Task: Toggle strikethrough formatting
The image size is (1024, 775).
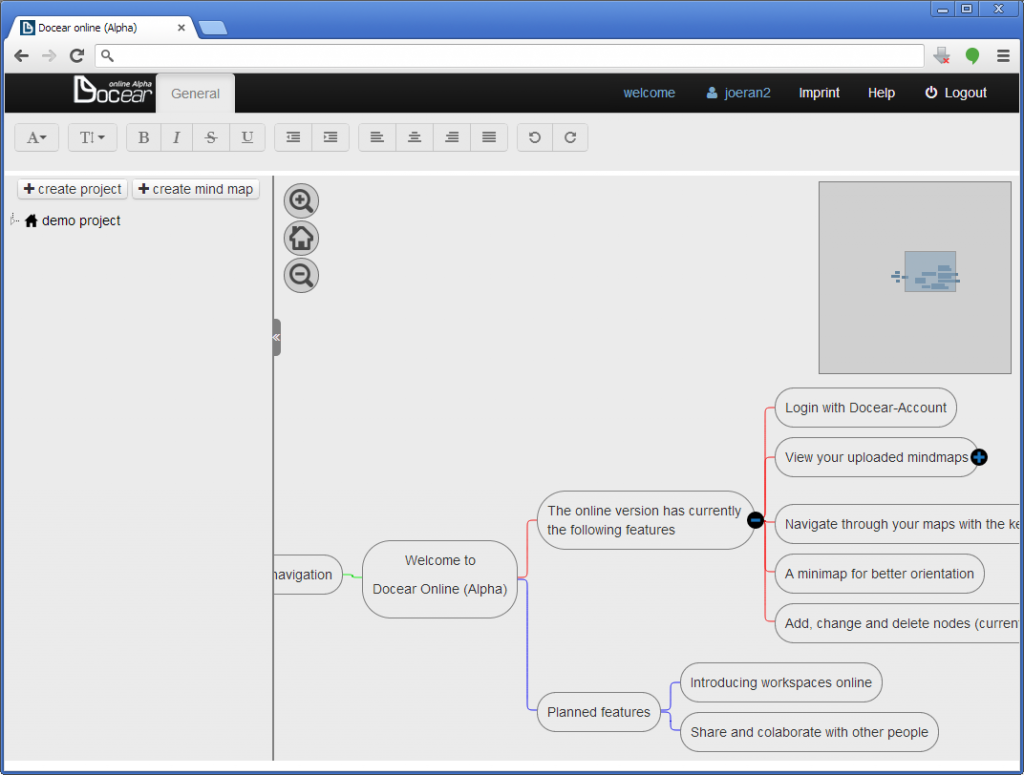Action: 211,138
